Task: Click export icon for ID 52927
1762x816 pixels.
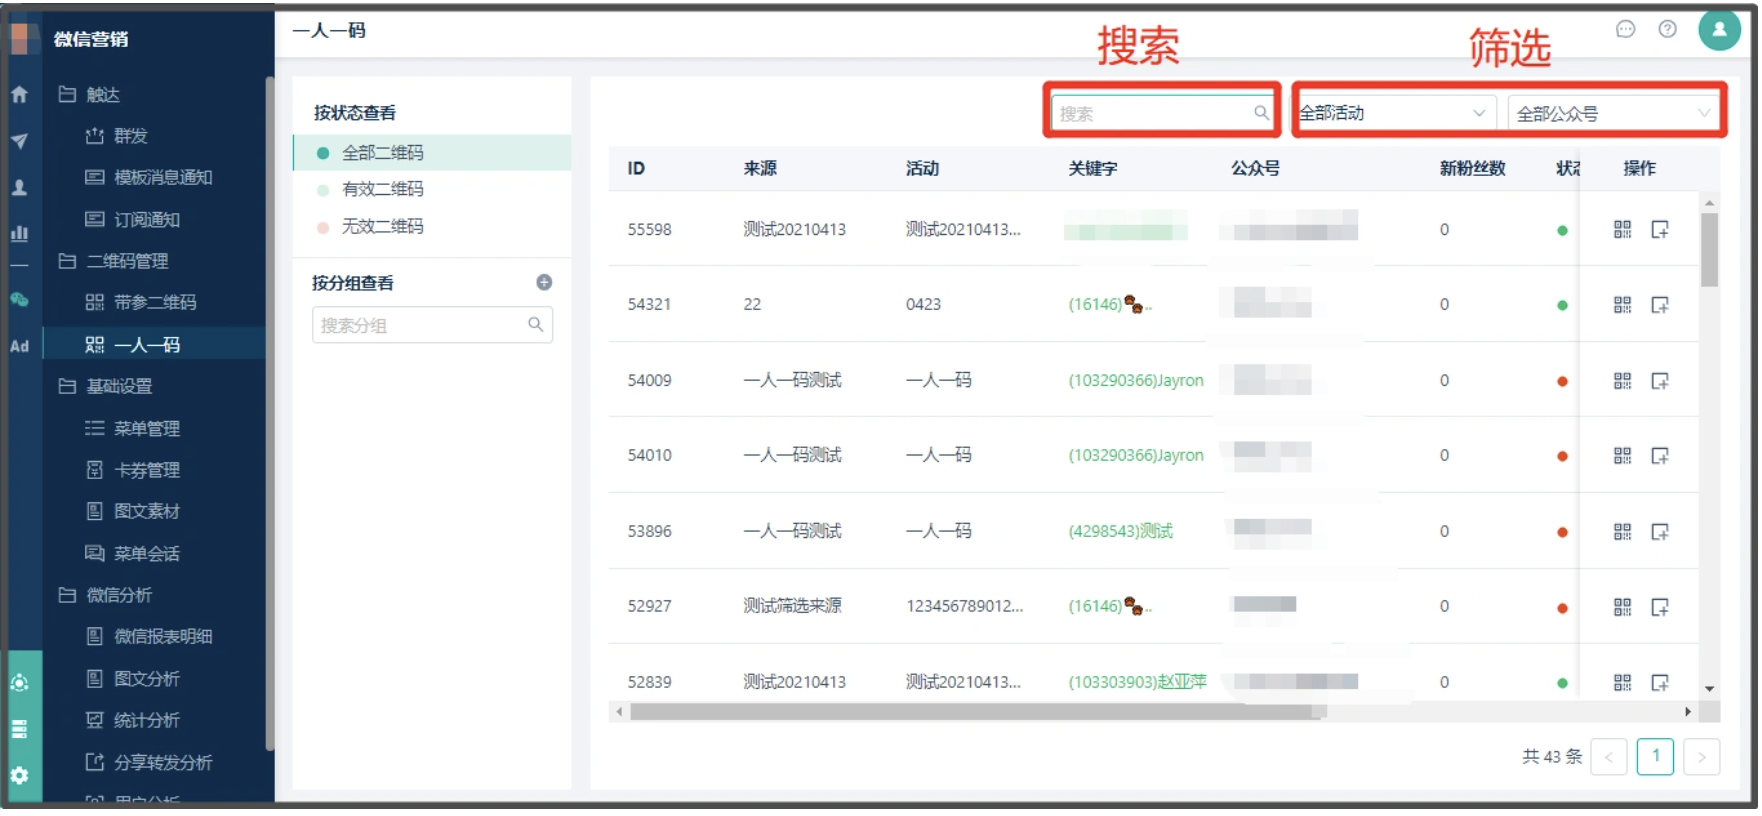Action: [x=1660, y=607]
